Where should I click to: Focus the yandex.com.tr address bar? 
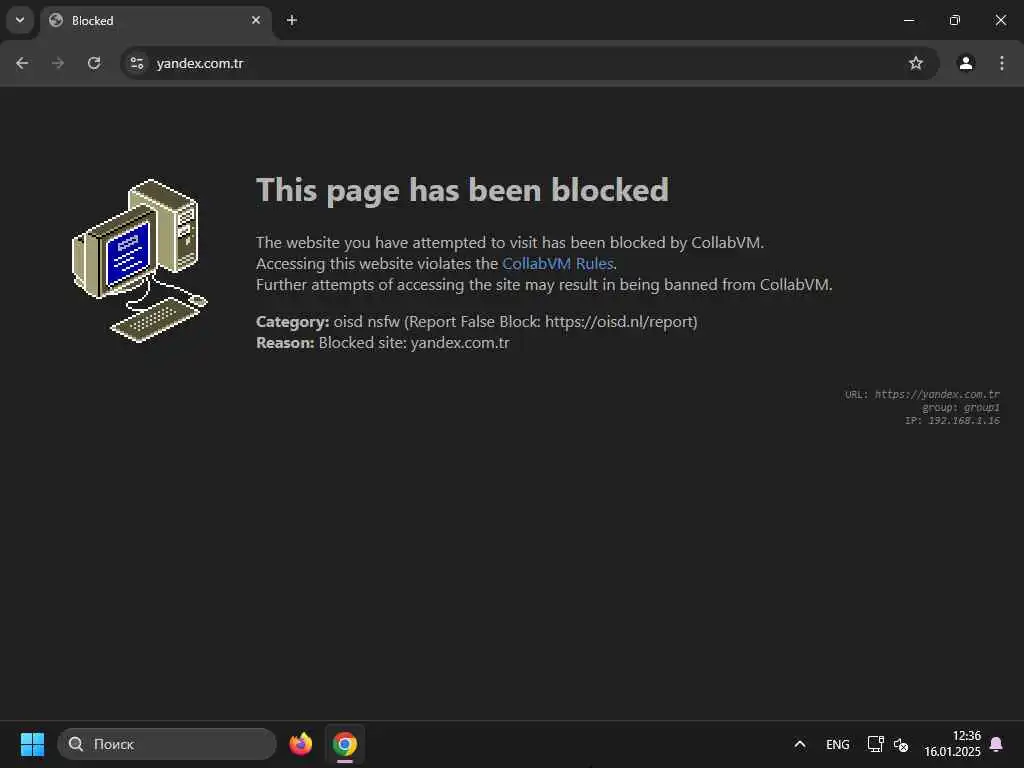click(x=530, y=63)
